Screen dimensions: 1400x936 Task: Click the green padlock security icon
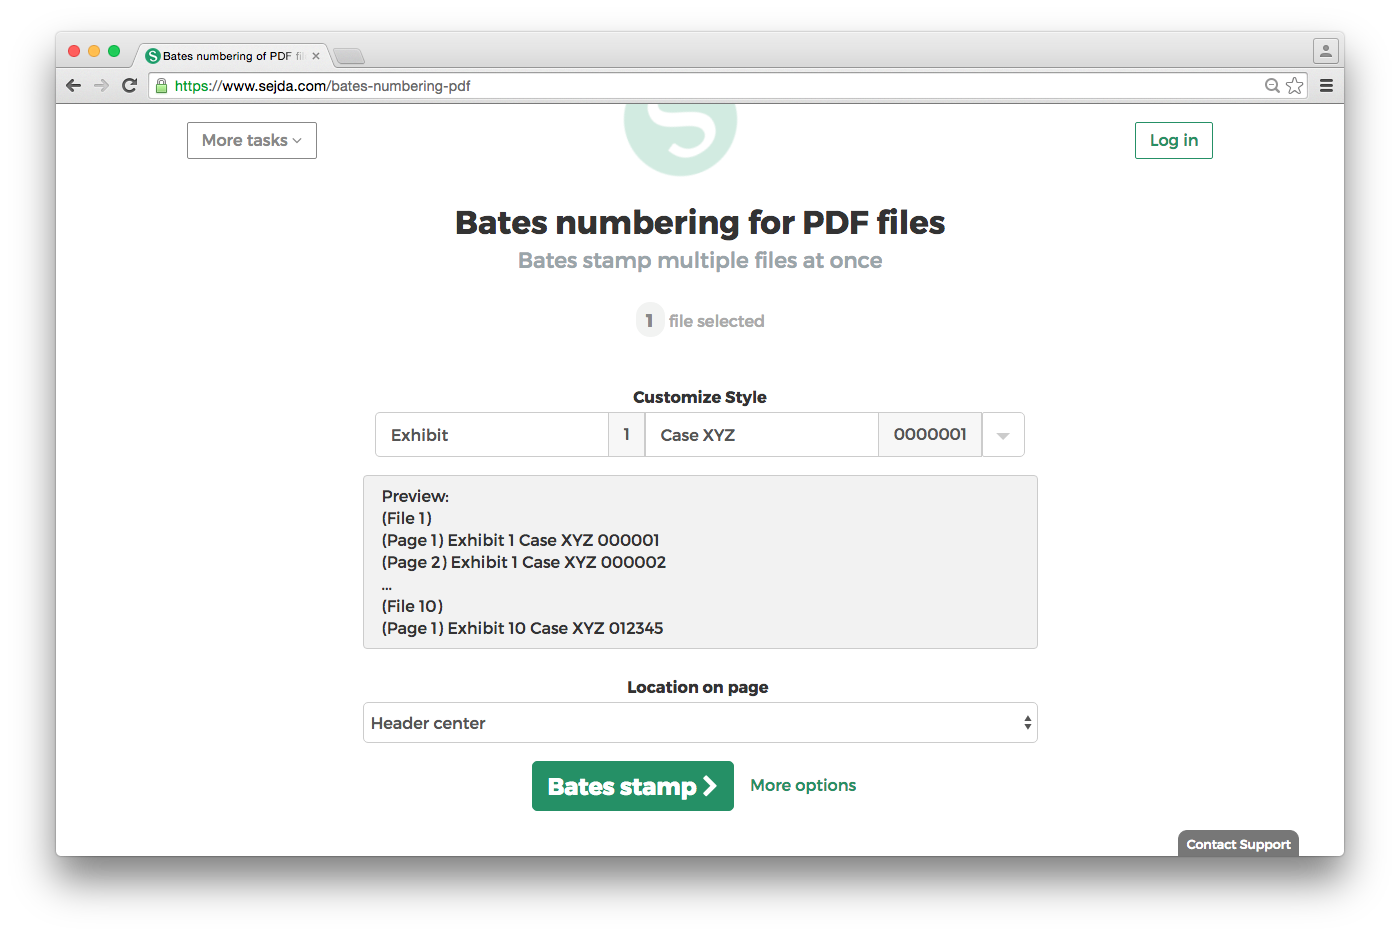(161, 86)
